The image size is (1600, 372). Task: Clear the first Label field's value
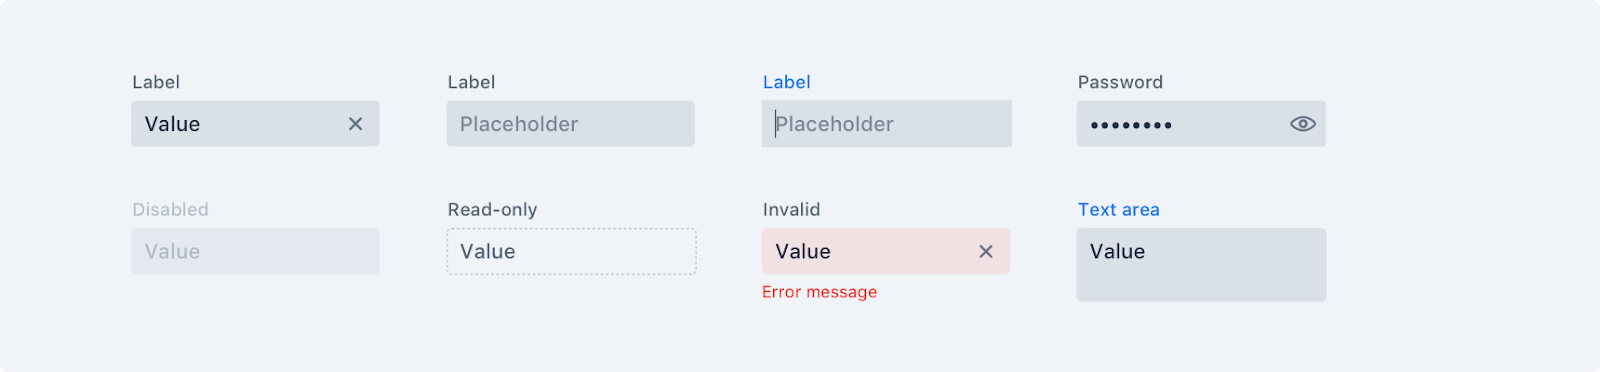pos(355,124)
